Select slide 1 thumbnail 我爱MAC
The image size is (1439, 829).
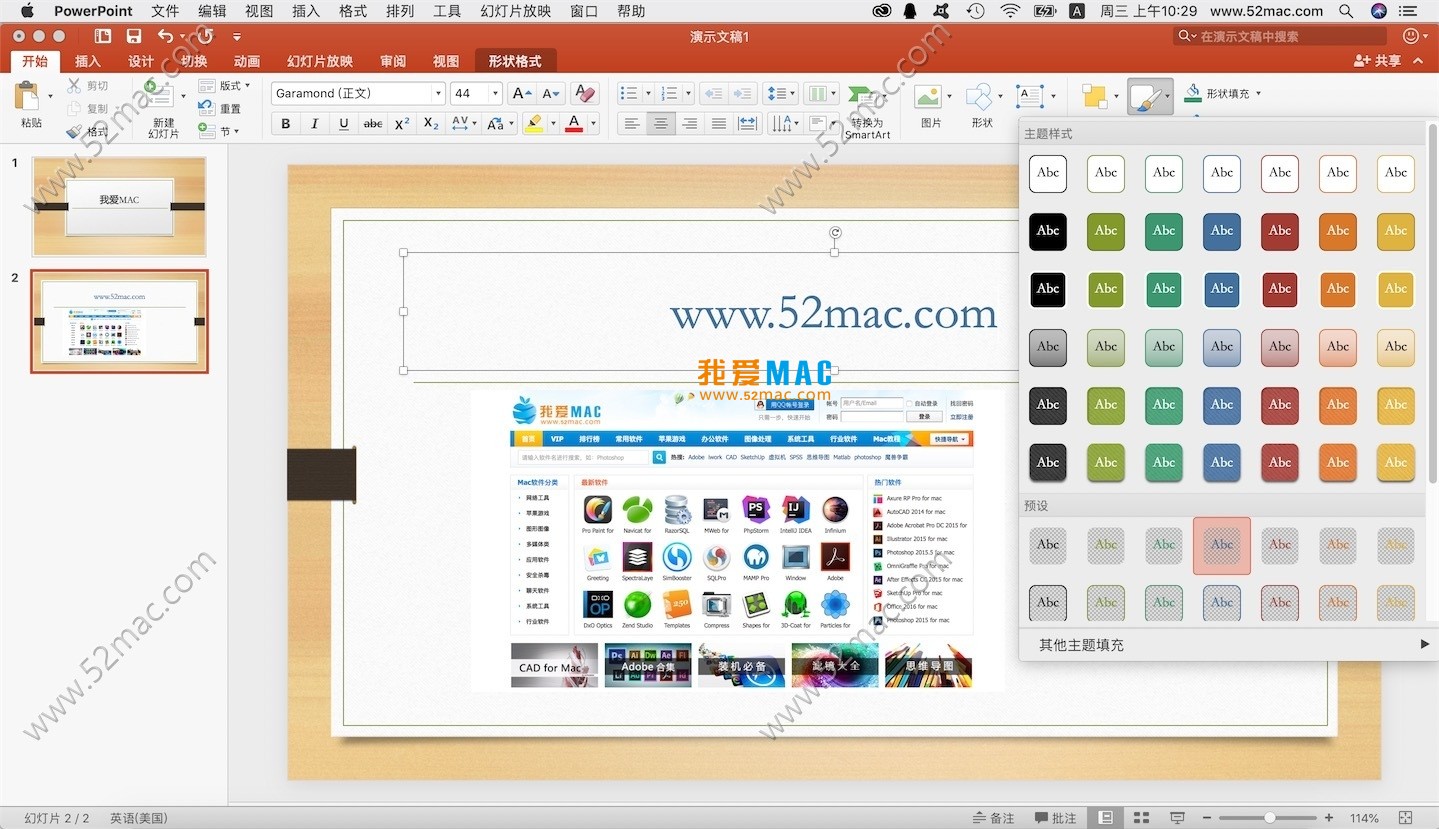[x=119, y=206]
